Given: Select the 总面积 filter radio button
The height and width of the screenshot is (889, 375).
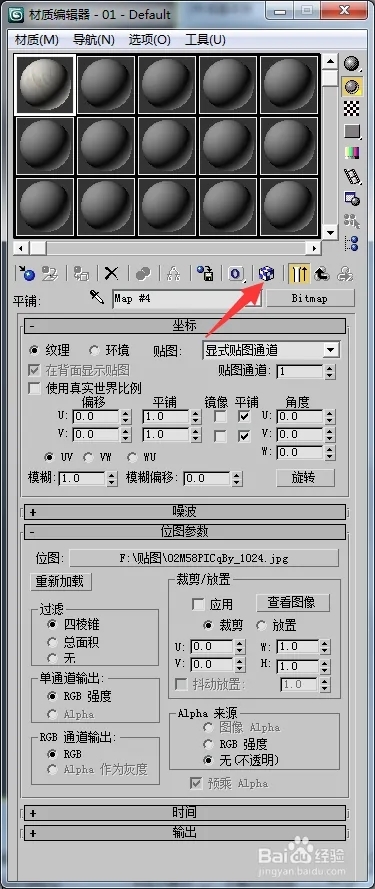Looking at the screenshot, I should click(53, 642).
